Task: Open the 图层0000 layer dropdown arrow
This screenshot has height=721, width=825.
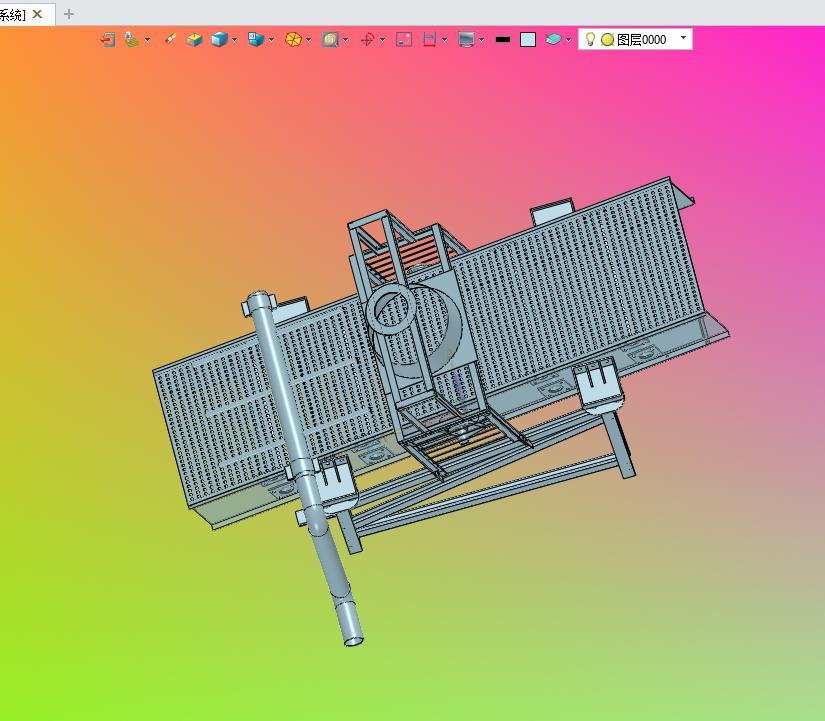Action: (x=683, y=37)
